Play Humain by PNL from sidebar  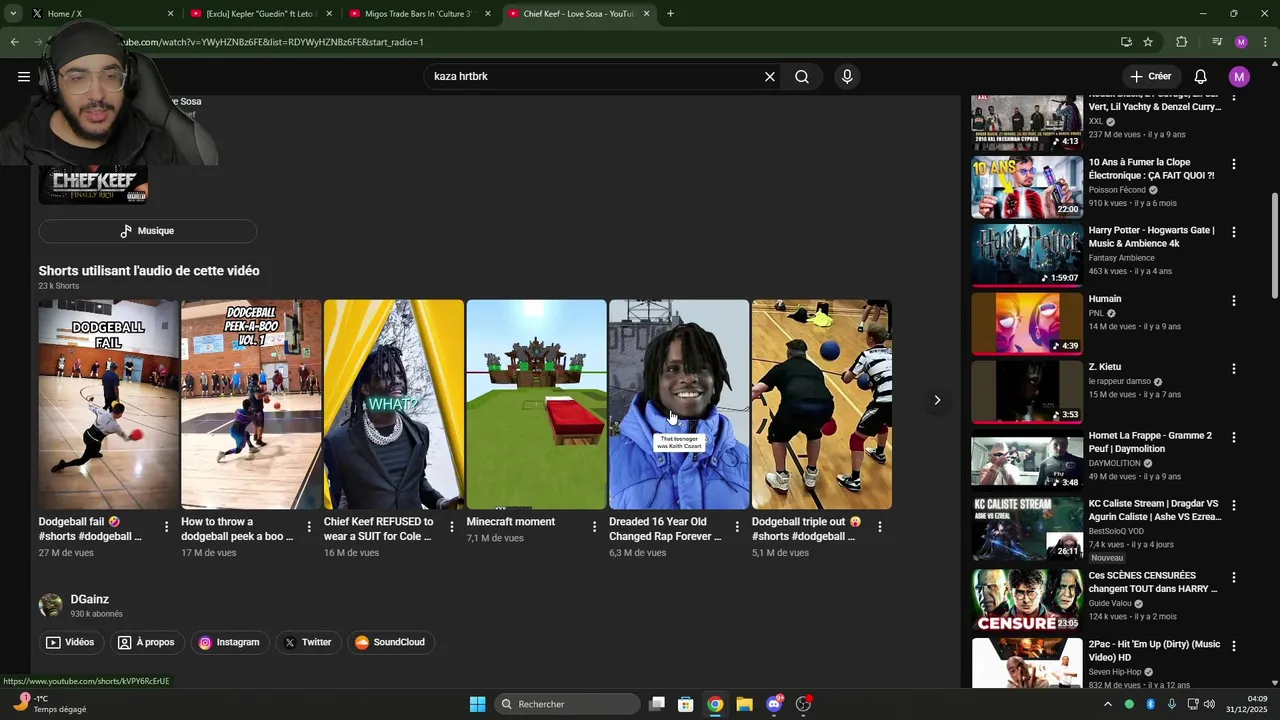(x=1027, y=324)
